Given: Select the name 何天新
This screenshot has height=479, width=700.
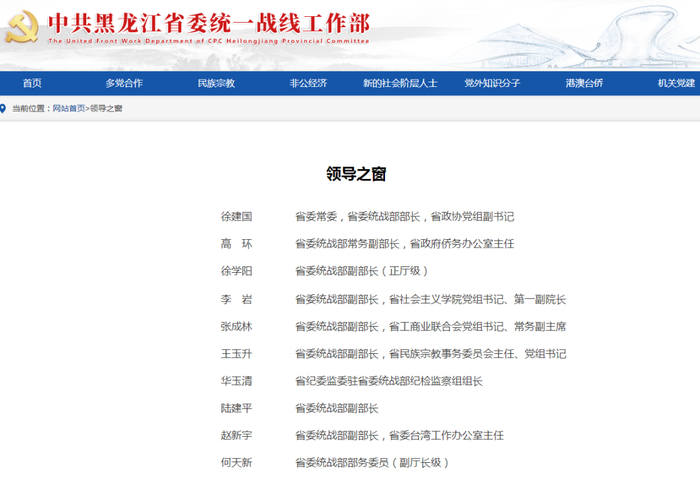Looking at the screenshot, I should (237, 462).
